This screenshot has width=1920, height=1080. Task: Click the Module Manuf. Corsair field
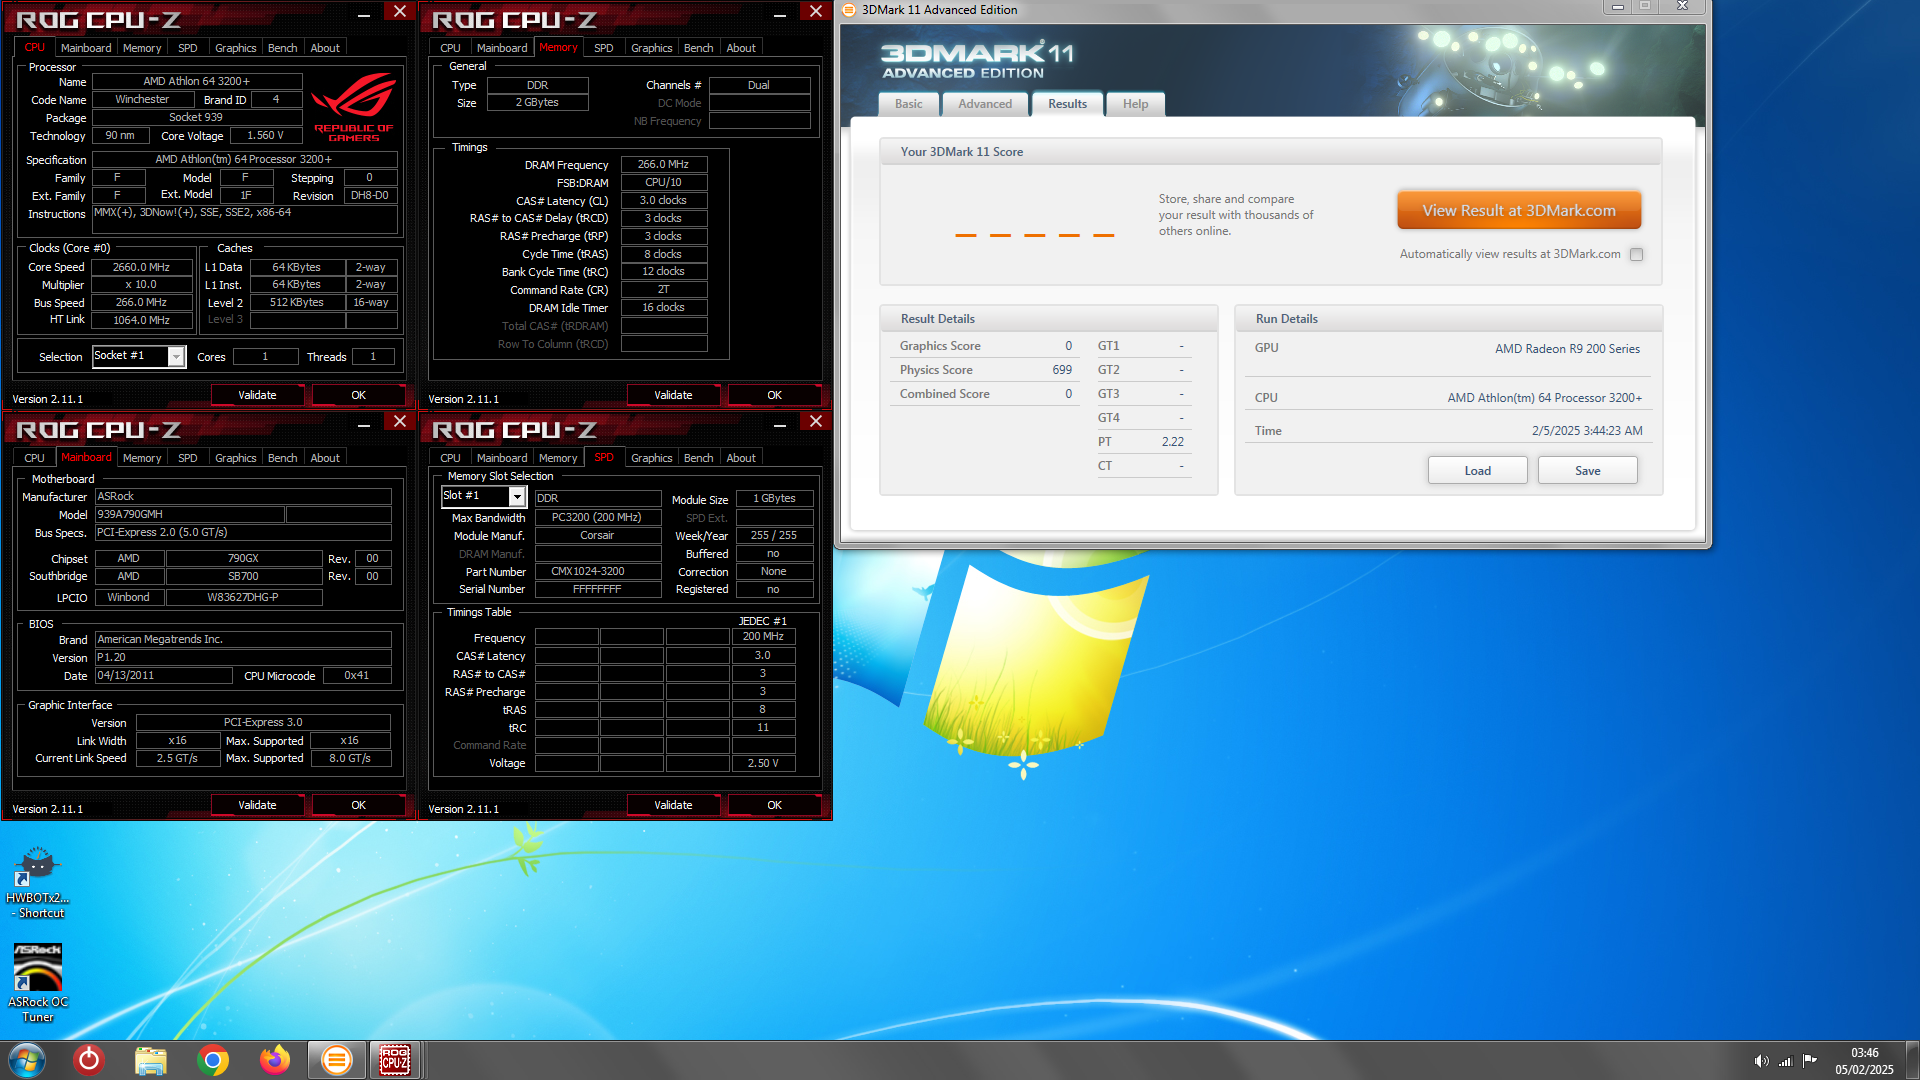598,536
